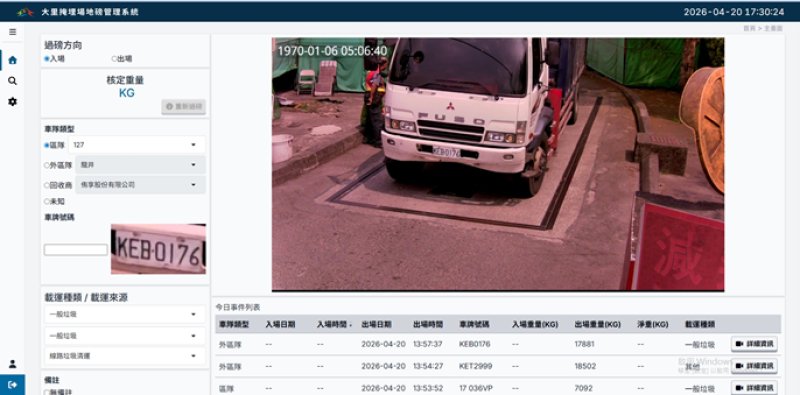Click the greyed re-weigh button

pyautogui.click(x=184, y=107)
